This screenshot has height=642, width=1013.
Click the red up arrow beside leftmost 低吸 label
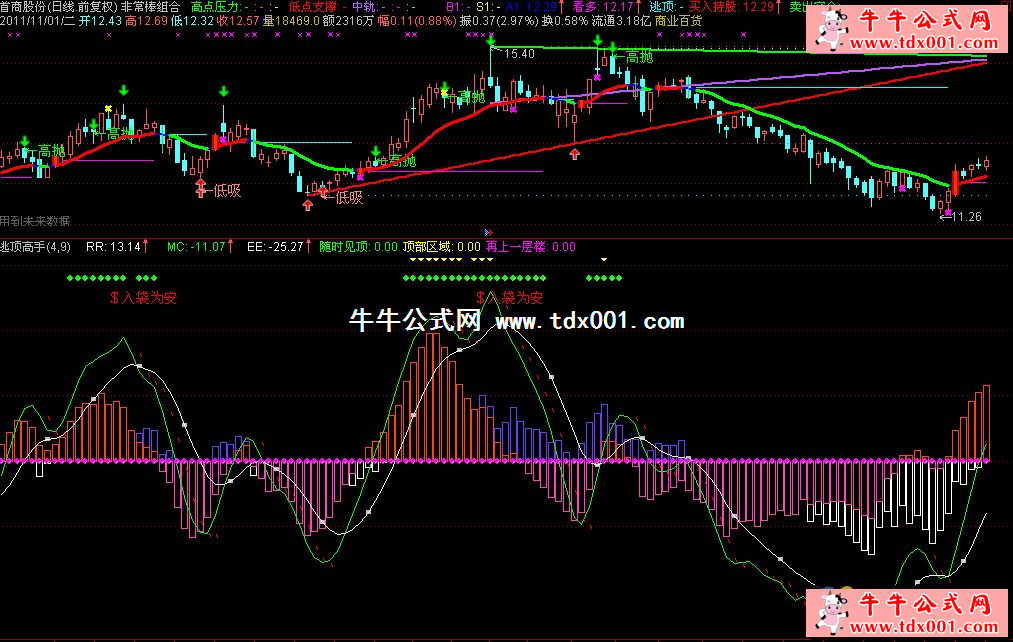[x=200, y=187]
